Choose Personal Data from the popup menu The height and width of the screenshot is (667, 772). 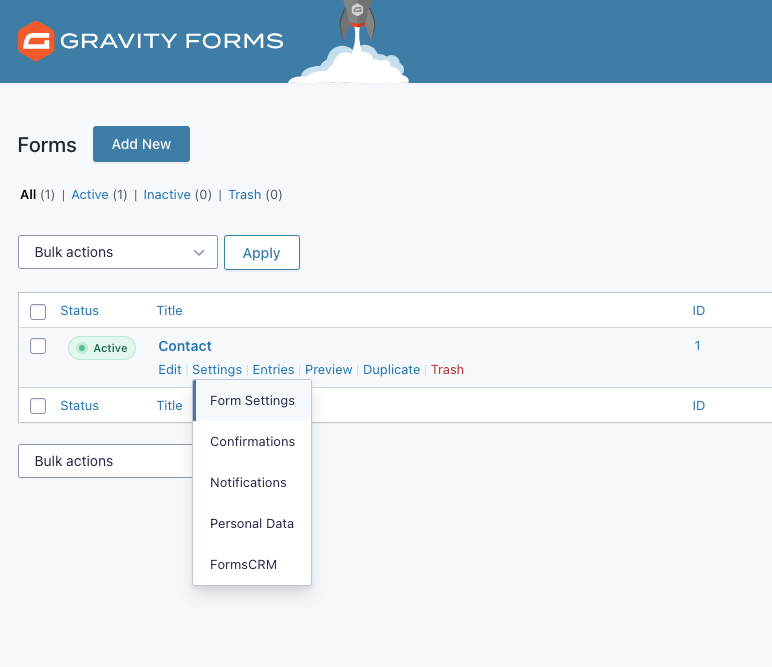[252, 523]
